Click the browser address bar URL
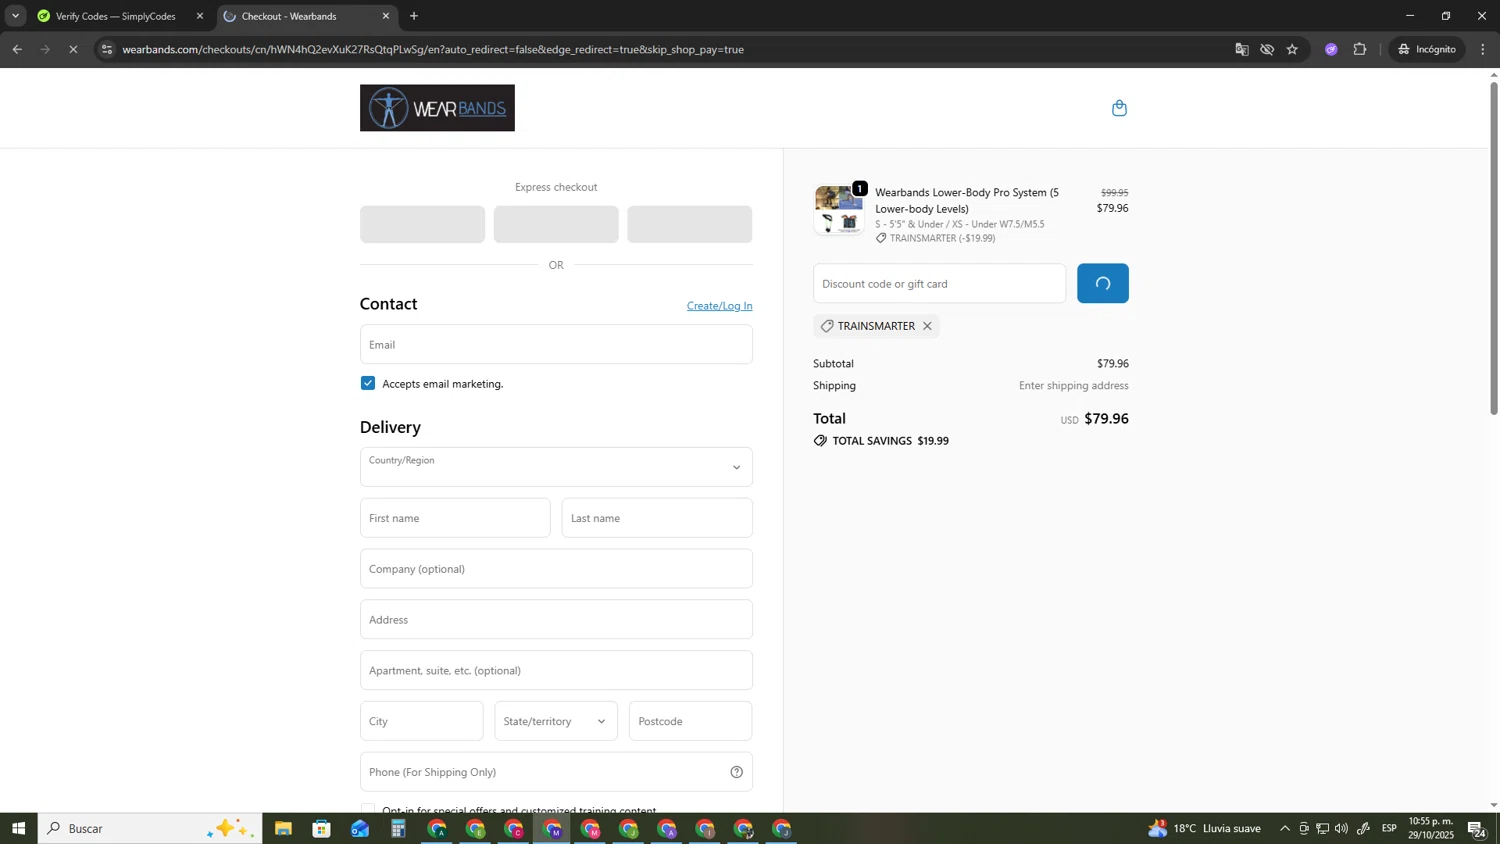 [x=433, y=49]
